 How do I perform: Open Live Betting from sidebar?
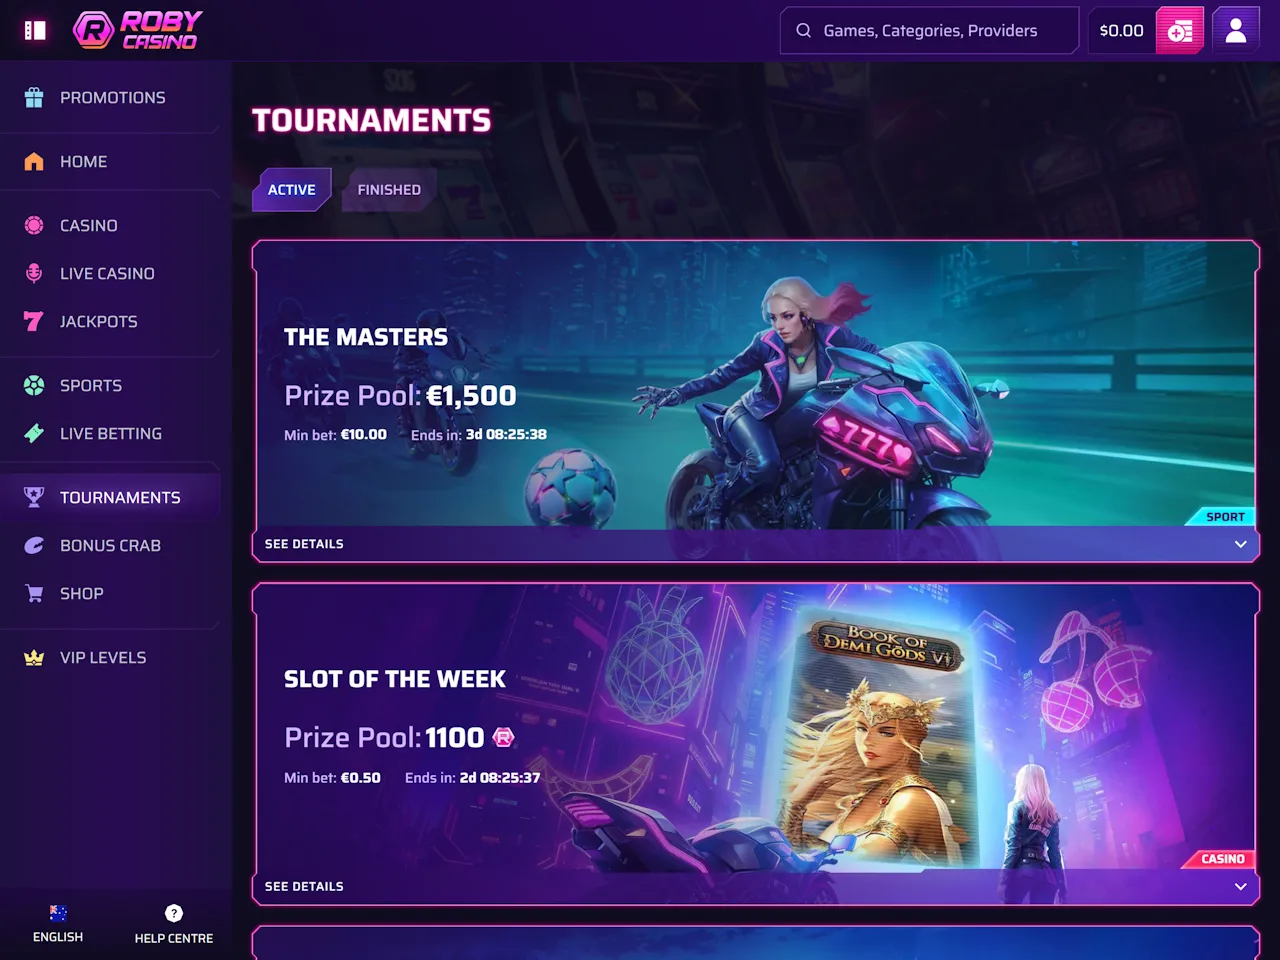110,433
